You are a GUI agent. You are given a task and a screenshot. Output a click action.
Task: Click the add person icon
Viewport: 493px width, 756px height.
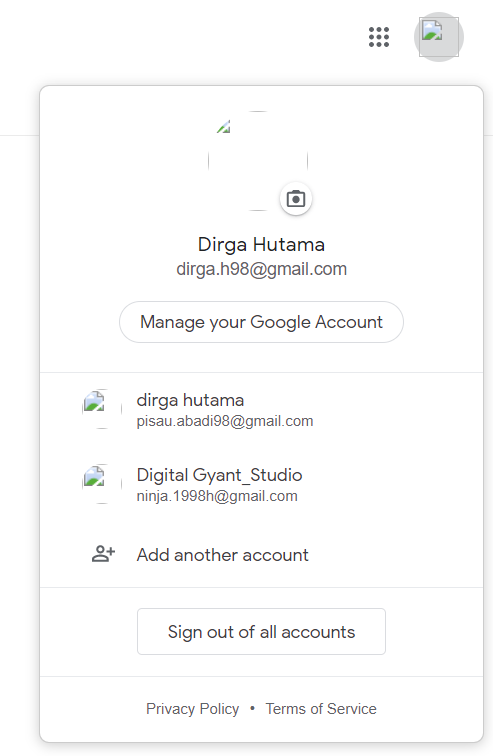click(x=103, y=554)
